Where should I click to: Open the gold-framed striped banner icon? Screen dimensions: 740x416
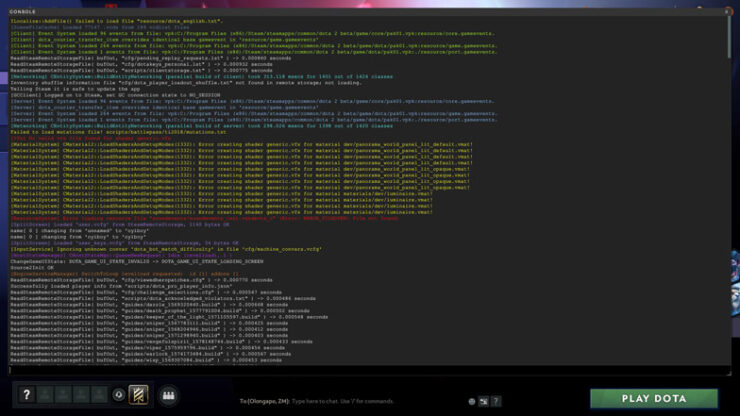[140, 396]
